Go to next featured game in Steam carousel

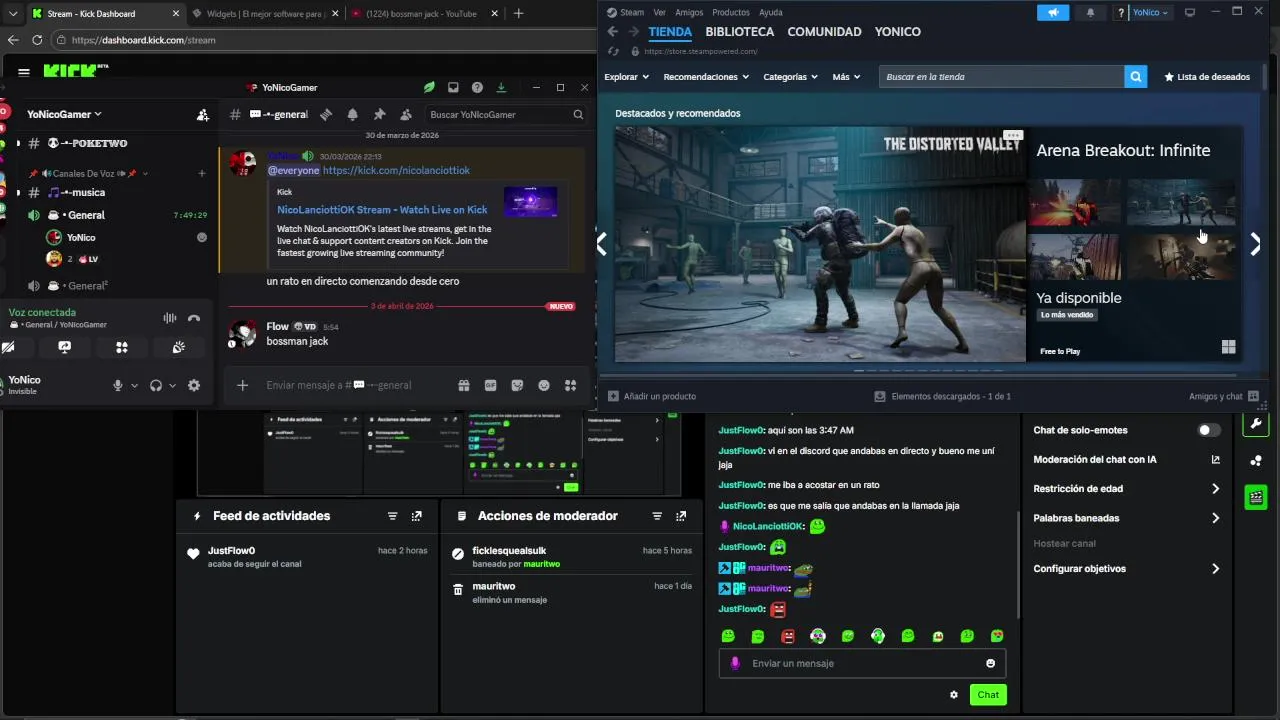pyautogui.click(x=1255, y=244)
